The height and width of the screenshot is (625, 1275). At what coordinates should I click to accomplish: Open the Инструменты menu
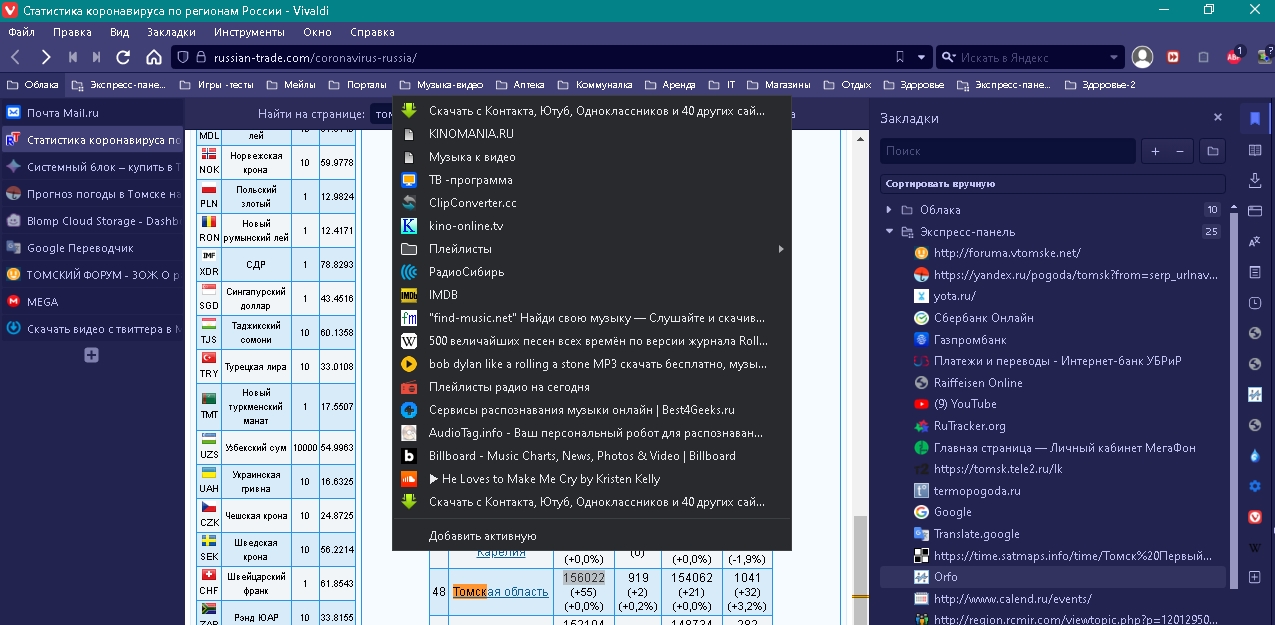tap(249, 32)
